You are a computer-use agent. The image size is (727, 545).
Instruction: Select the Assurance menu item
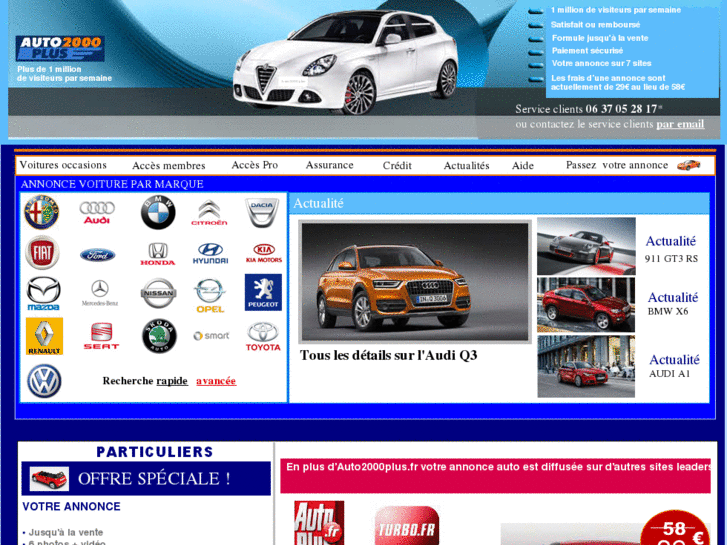pos(329,165)
